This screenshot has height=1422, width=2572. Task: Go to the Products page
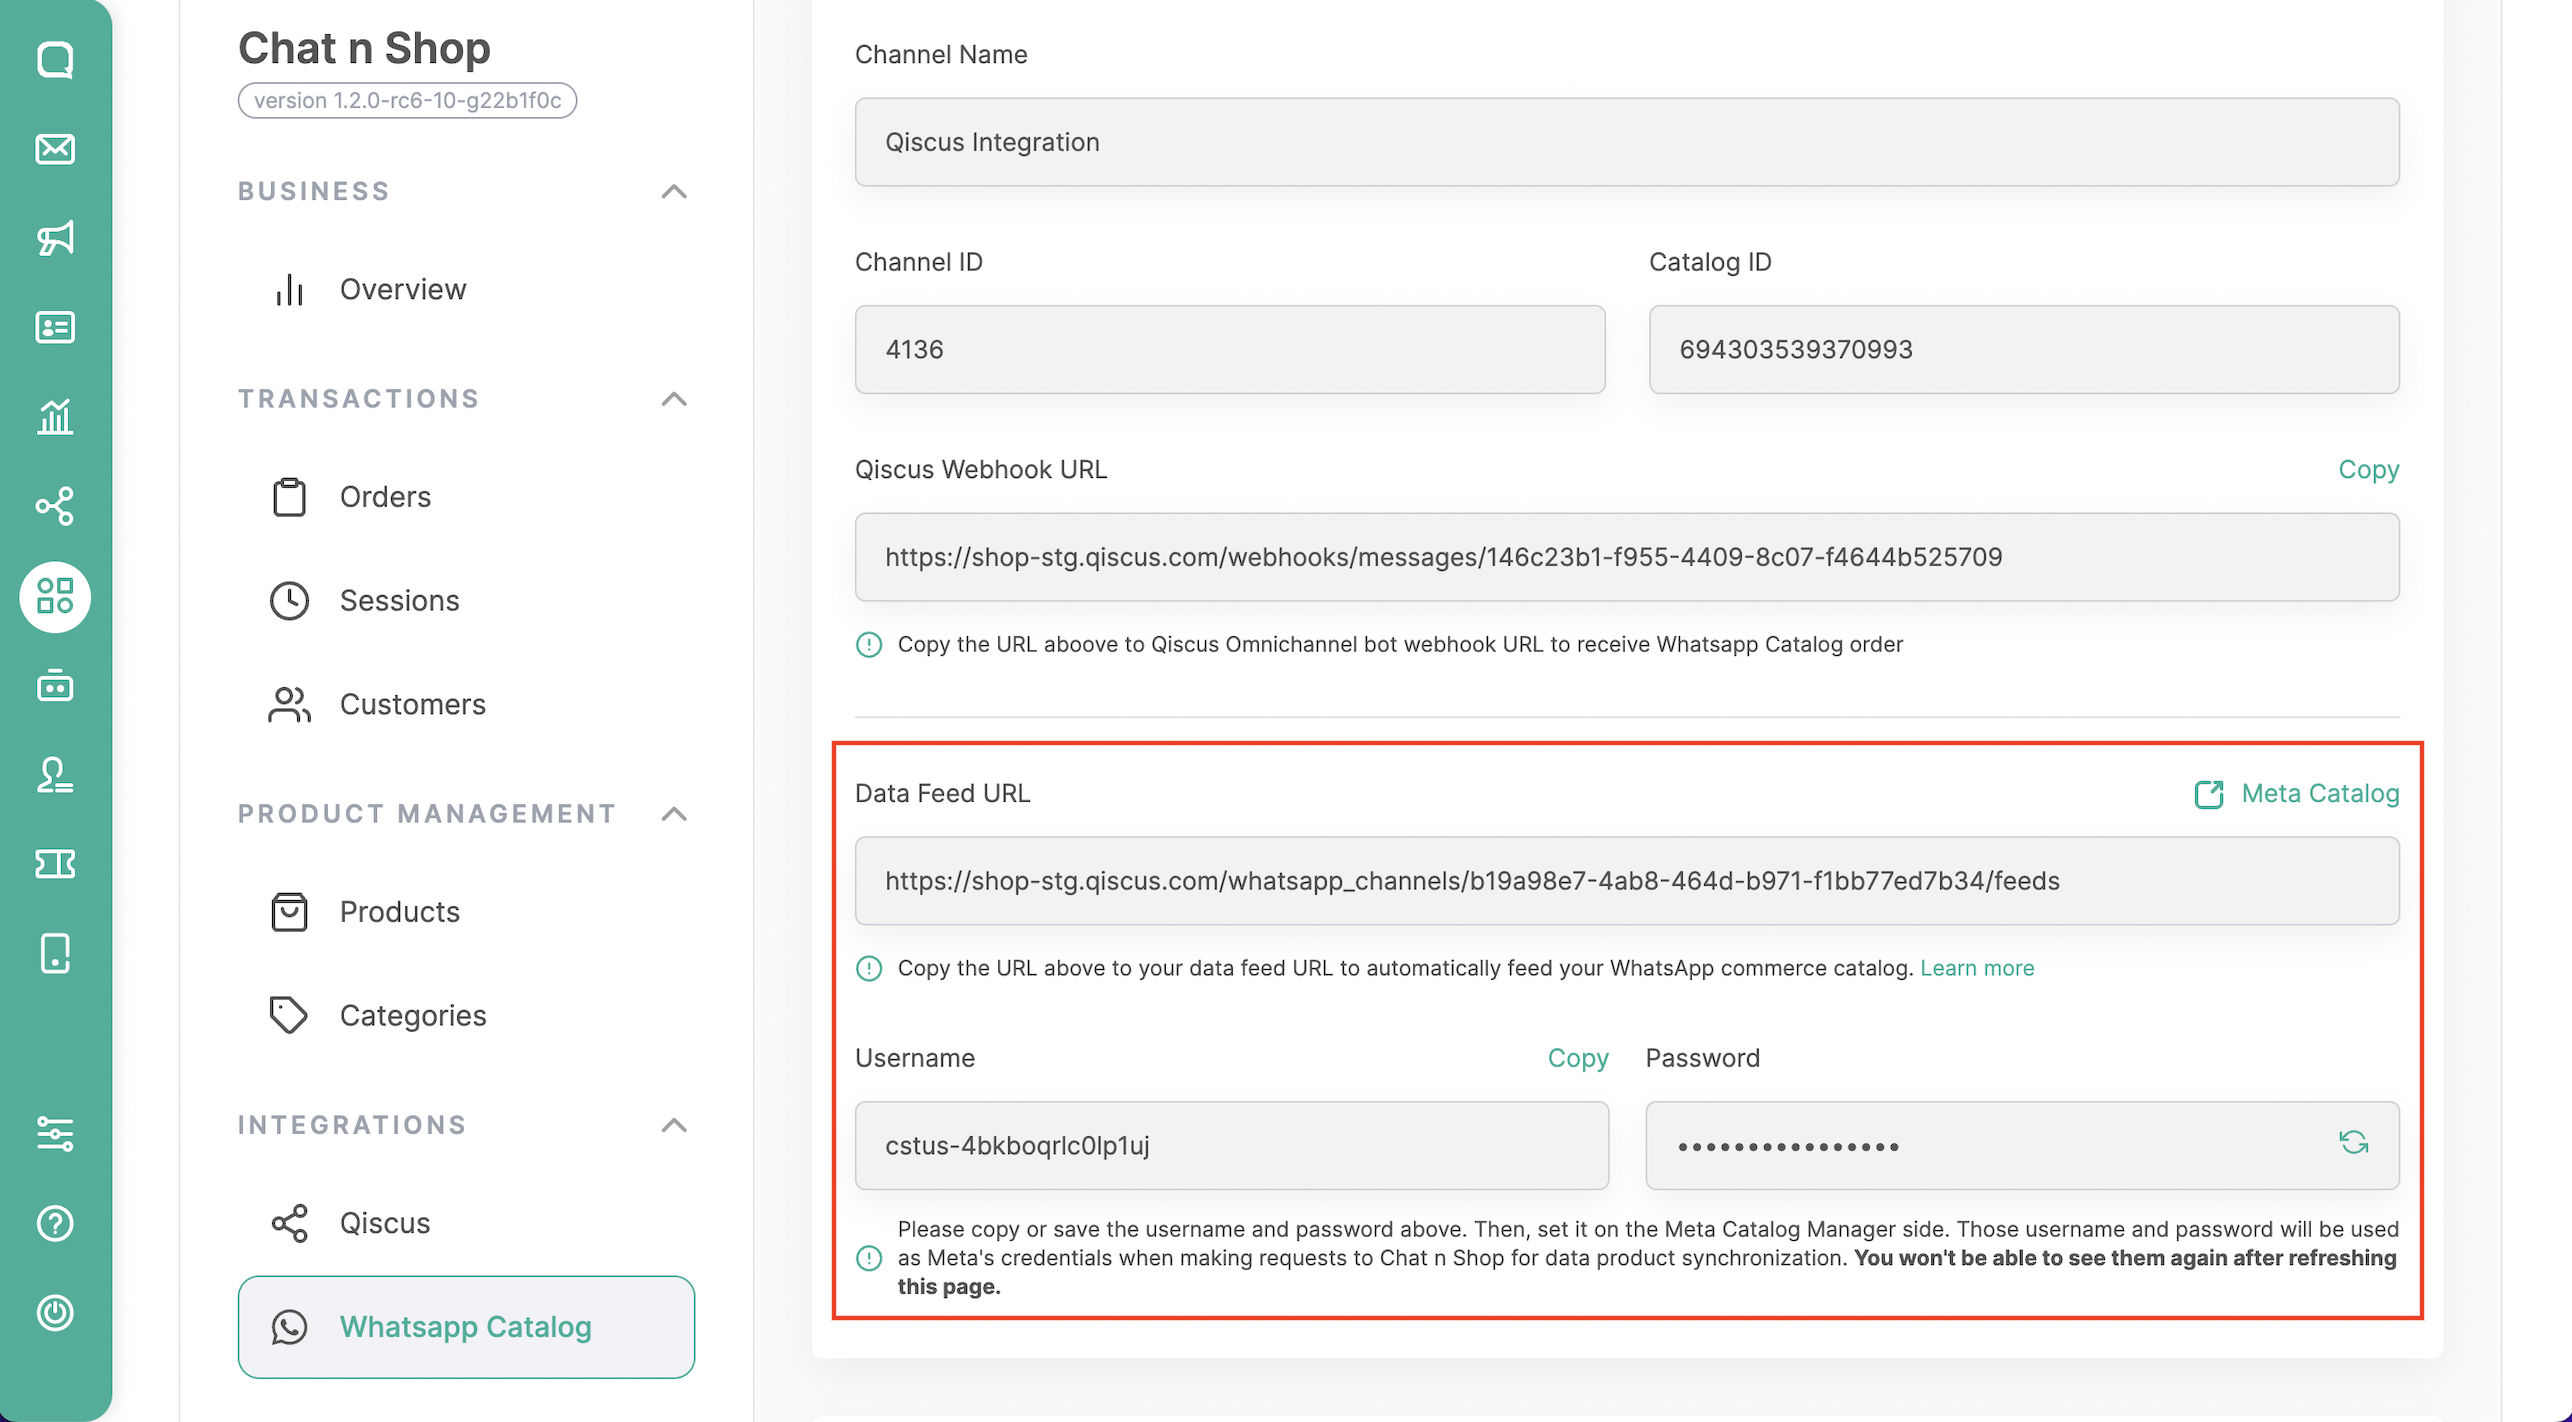(399, 912)
